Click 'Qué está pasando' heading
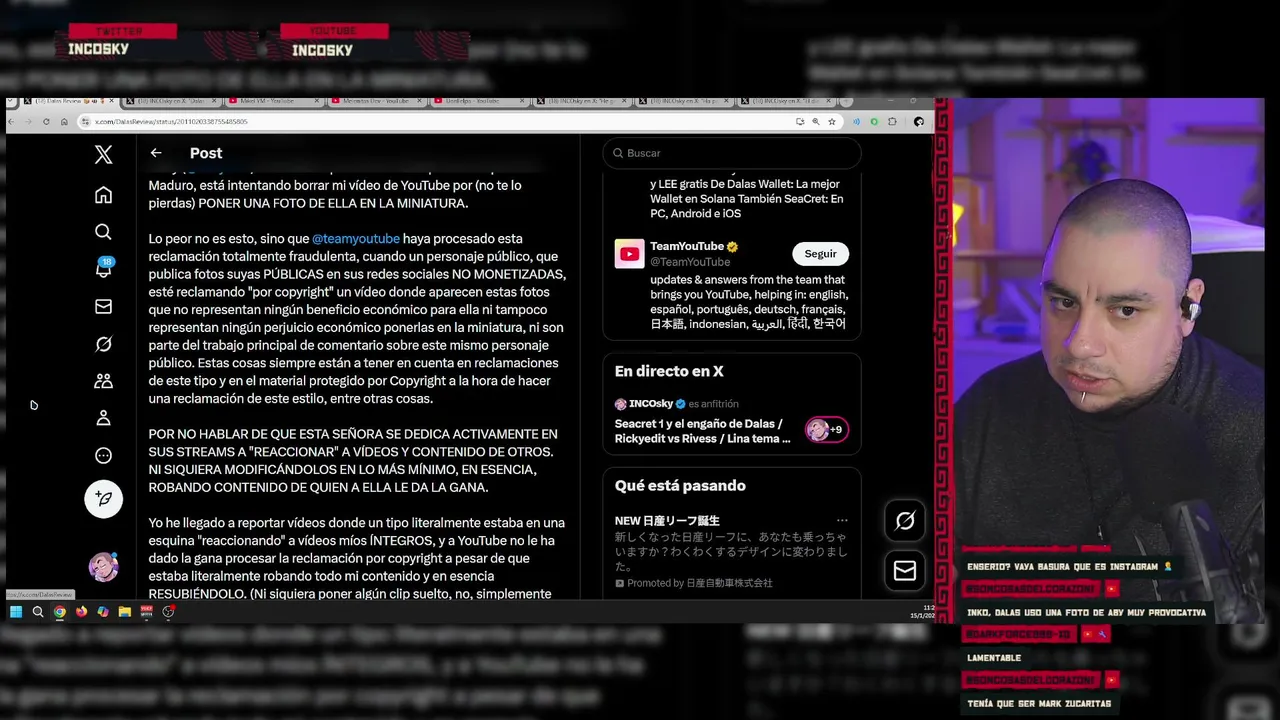The image size is (1280, 720). [680, 485]
